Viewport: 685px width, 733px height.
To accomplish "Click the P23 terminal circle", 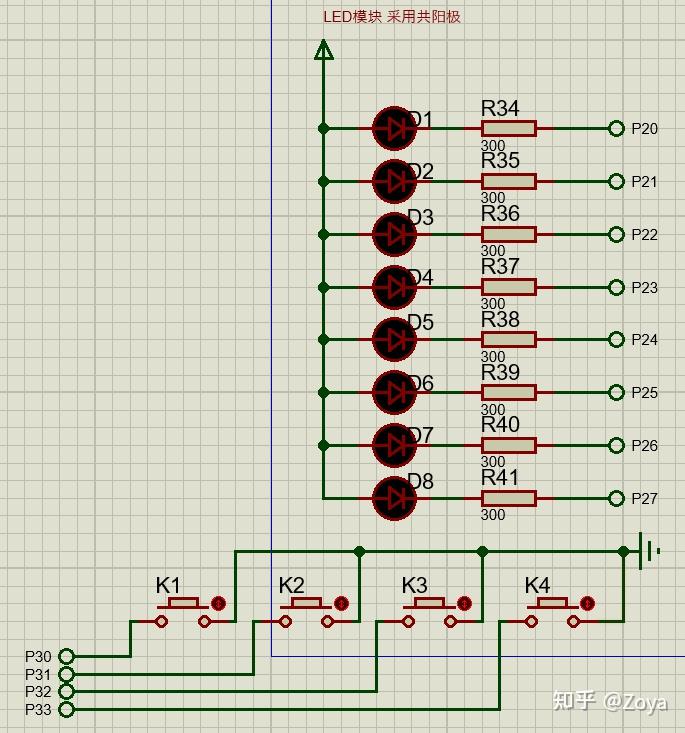I will (x=616, y=287).
